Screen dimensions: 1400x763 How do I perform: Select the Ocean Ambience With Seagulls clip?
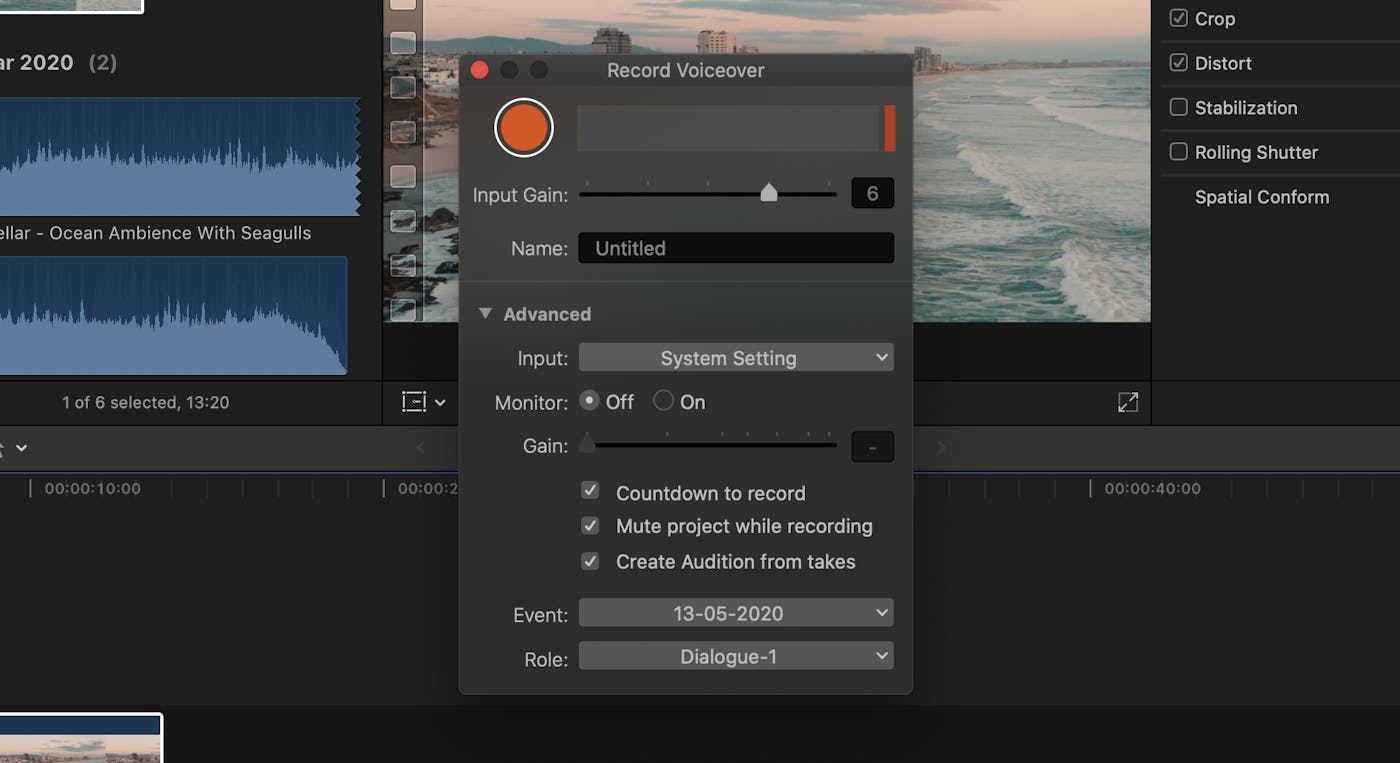pyautogui.click(x=180, y=157)
